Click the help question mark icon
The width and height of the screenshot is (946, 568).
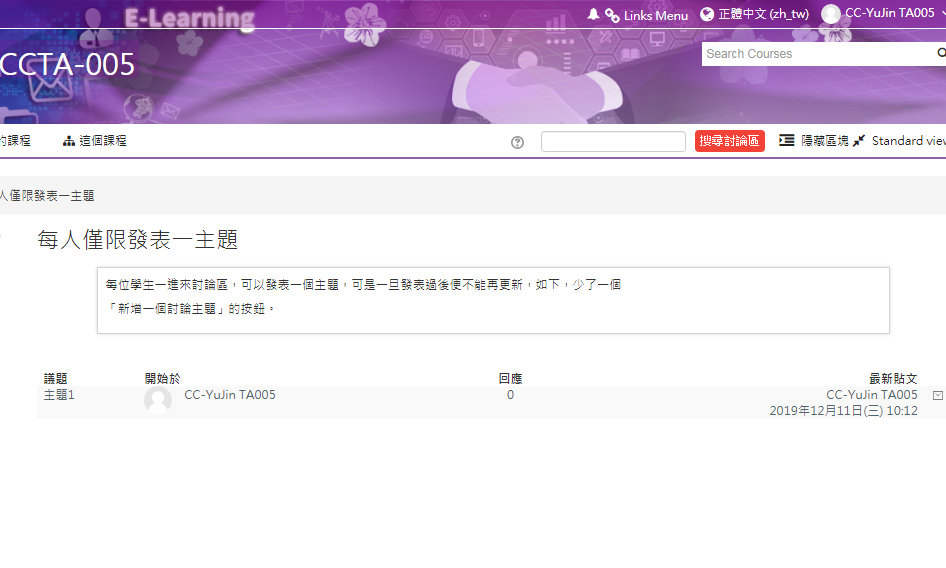[517, 142]
